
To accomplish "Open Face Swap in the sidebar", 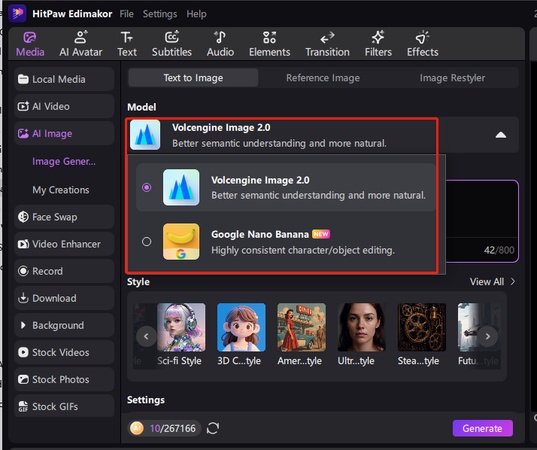I will (x=64, y=217).
